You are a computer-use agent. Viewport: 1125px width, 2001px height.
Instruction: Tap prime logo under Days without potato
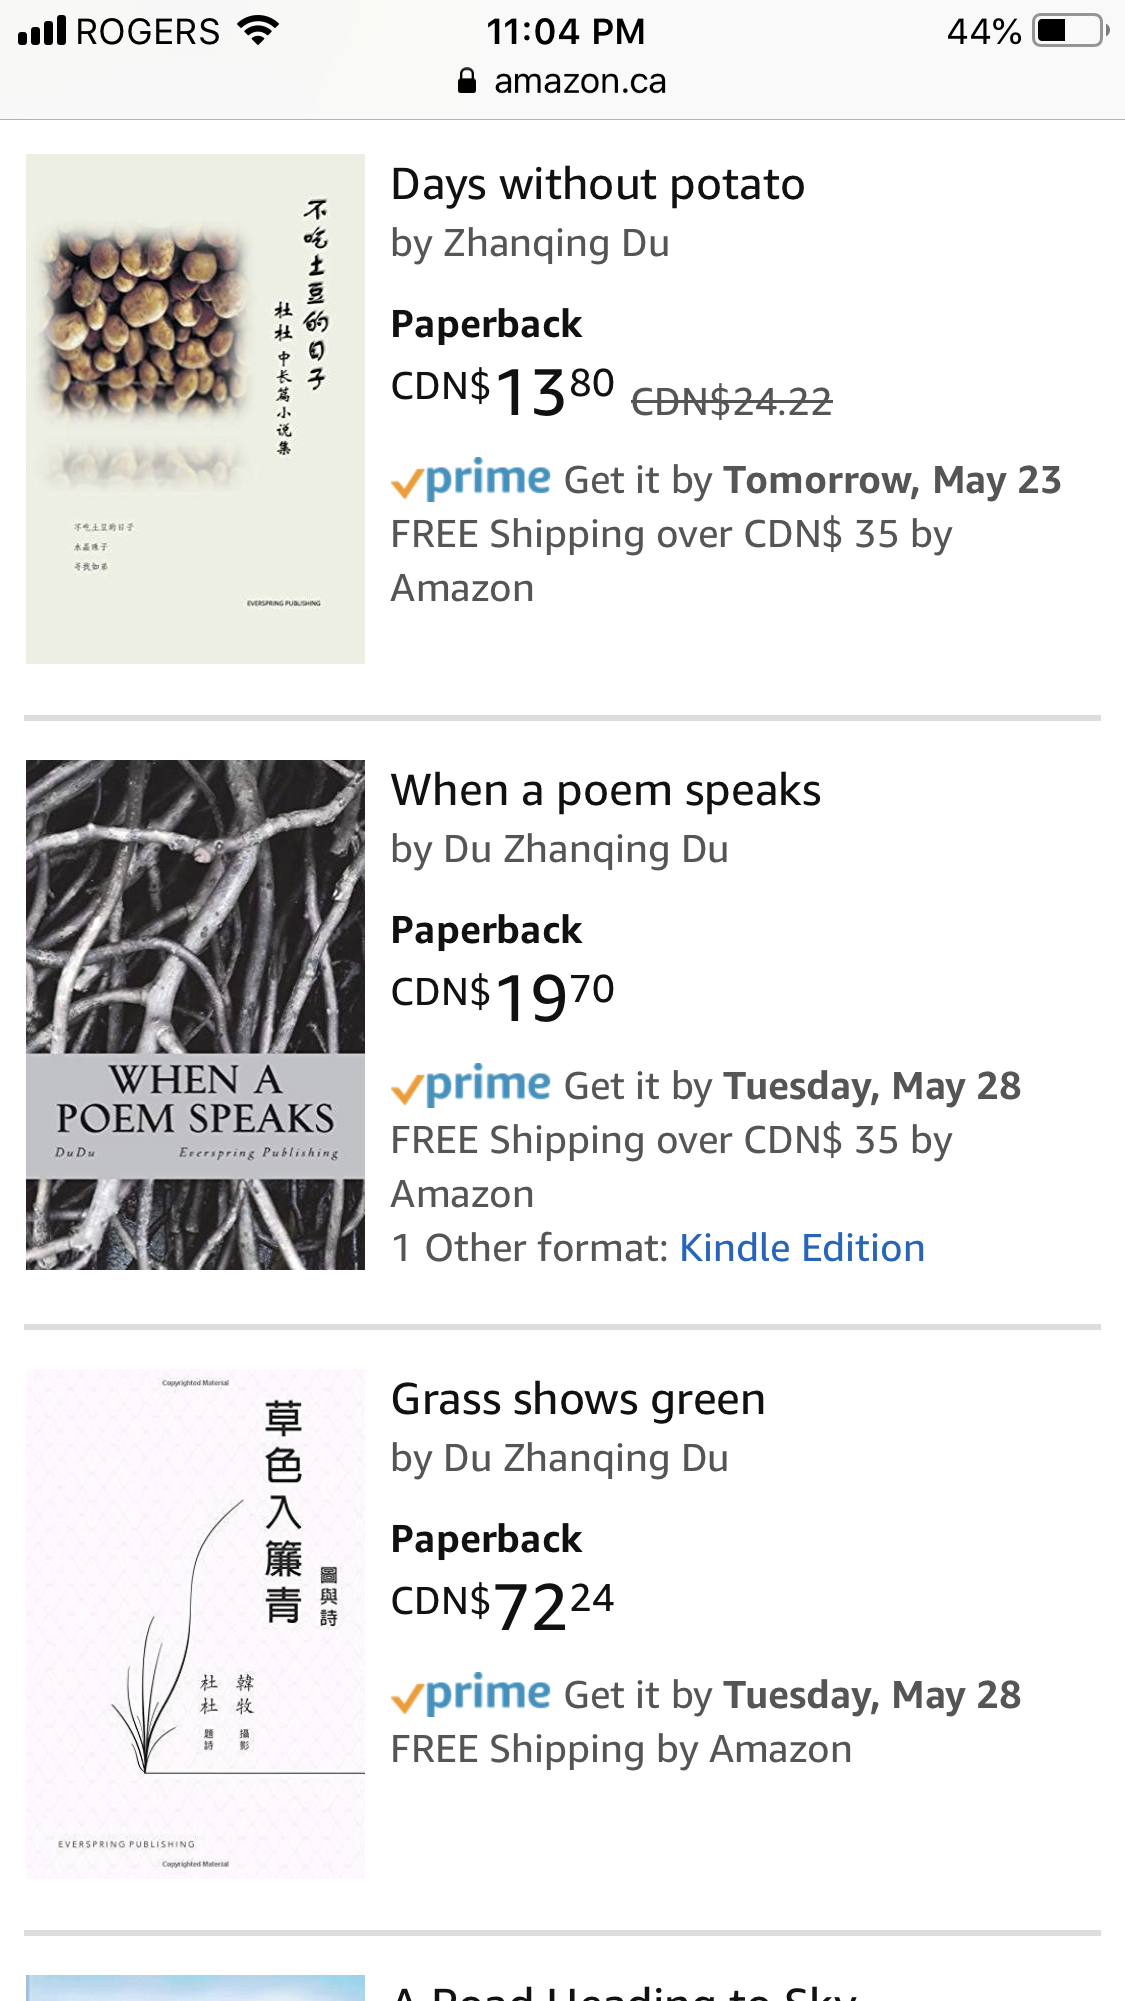click(x=471, y=480)
